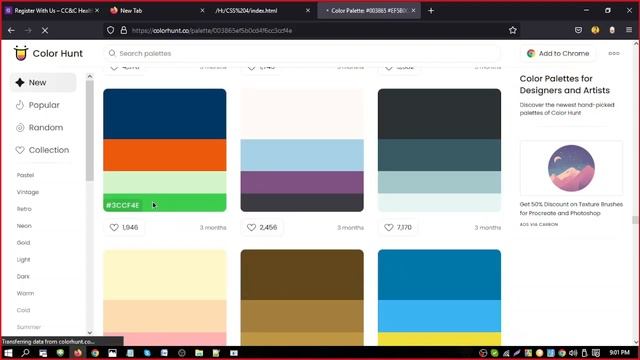Viewport: 640px width, 360px height.
Task: Select the yellow swatch in bottom-right palette
Action: pos(439,339)
